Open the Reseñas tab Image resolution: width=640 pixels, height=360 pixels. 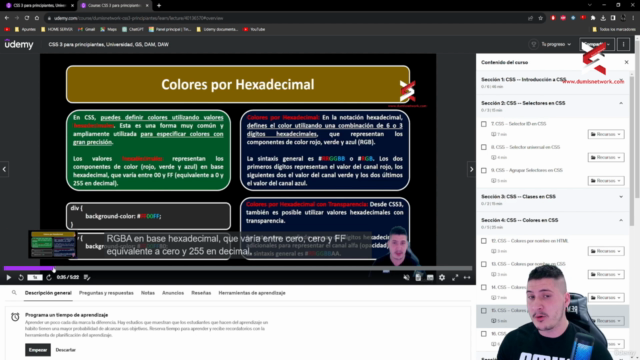click(201, 293)
